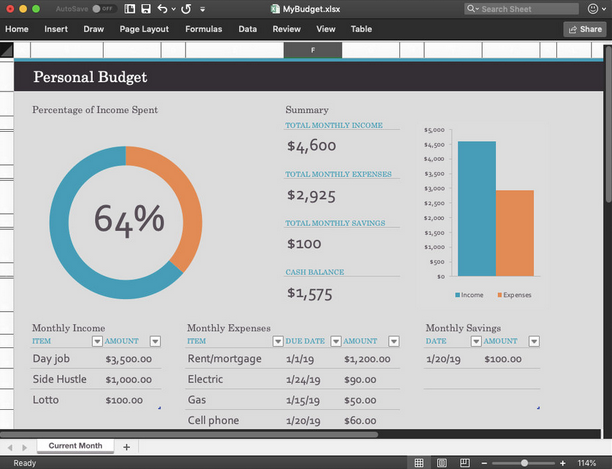This screenshot has height=469, width=612.
Task: Open the Page Layout ribbon tab
Action: point(144,29)
